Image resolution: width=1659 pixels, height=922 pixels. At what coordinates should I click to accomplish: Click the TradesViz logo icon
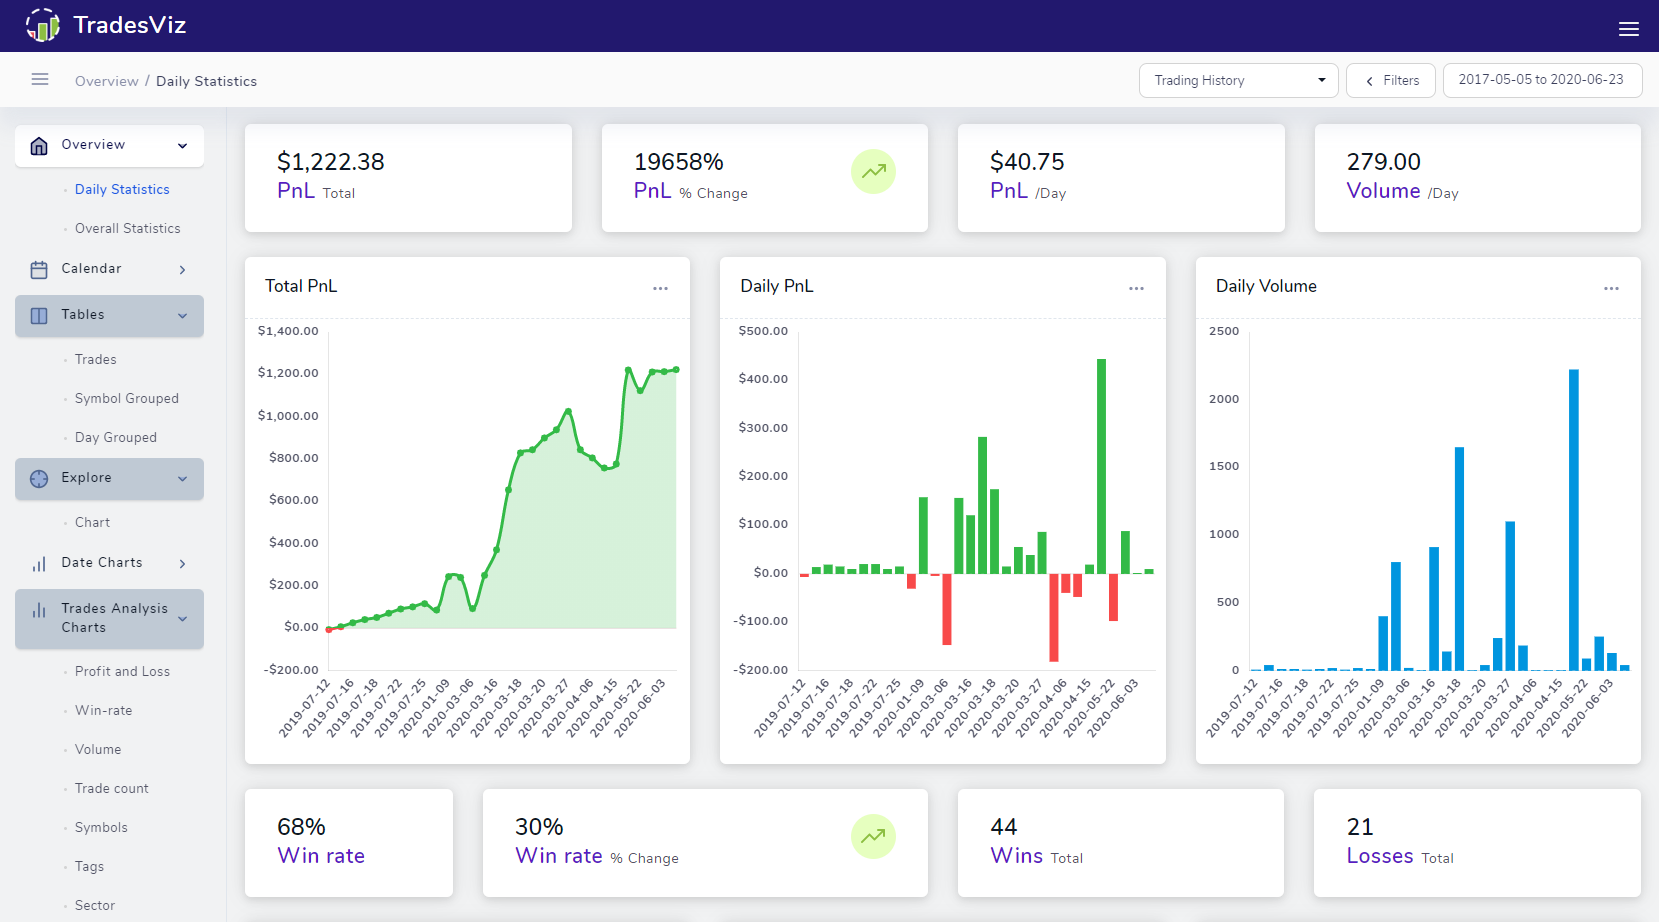(x=42, y=25)
